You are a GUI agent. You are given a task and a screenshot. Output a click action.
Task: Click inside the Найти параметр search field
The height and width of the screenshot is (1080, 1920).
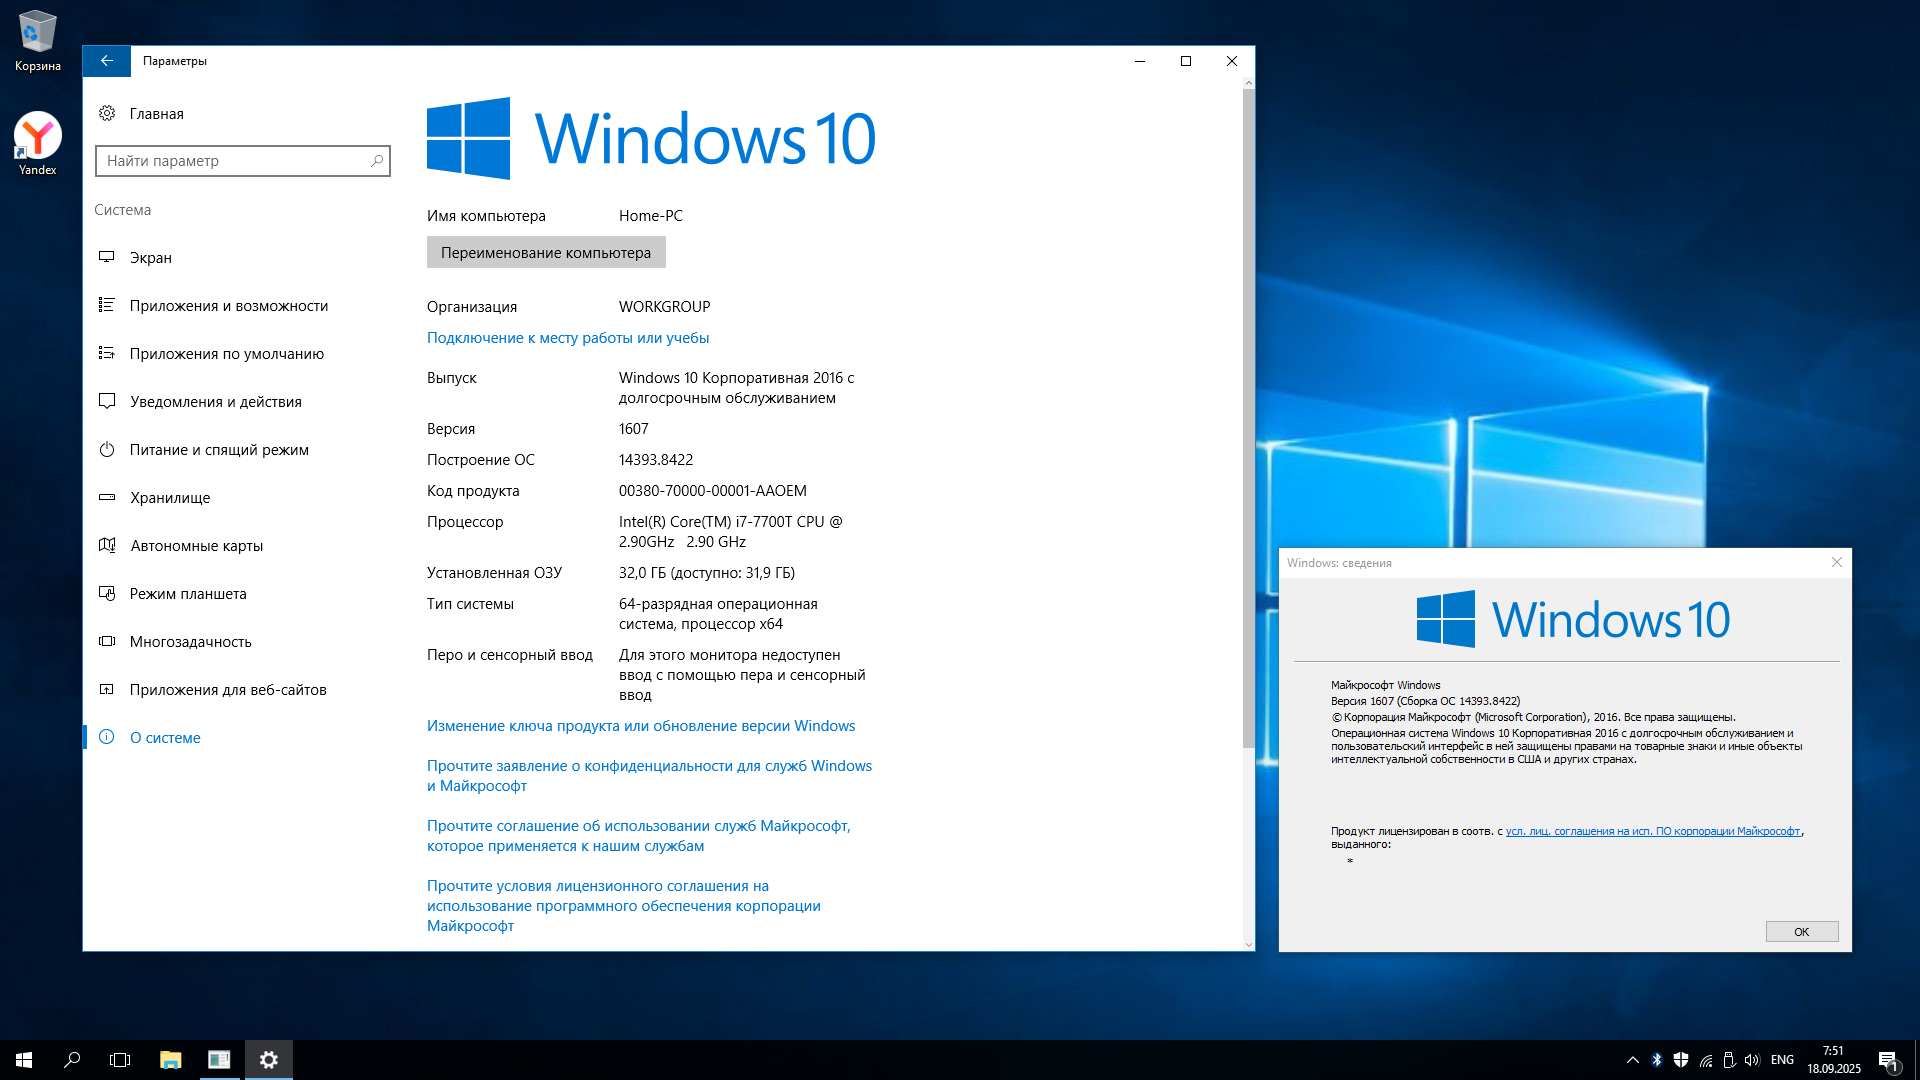click(x=230, y=161)
